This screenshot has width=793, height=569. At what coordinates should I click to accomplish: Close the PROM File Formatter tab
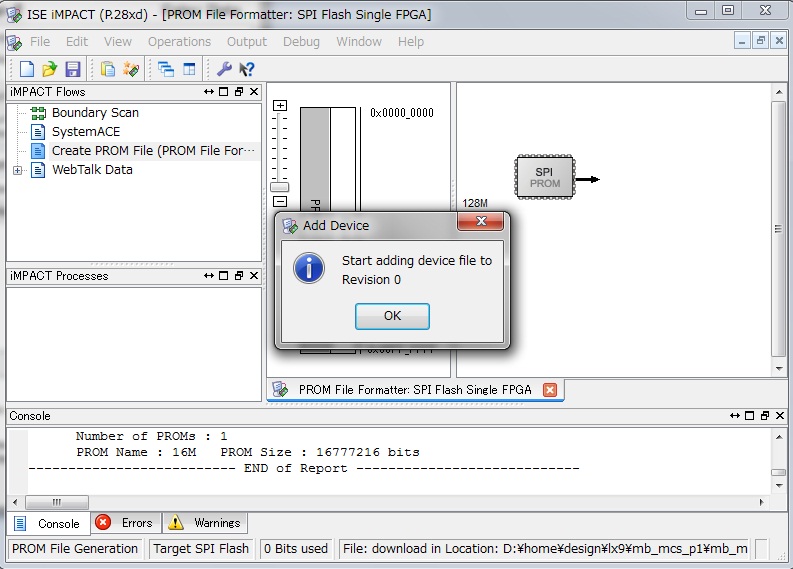[550, 389]
